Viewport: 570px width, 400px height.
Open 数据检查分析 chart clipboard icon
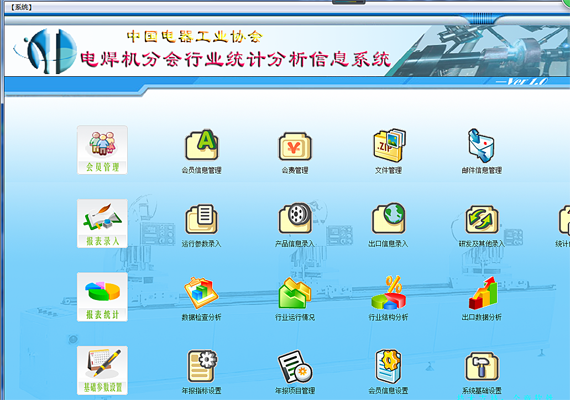point(201,293)
